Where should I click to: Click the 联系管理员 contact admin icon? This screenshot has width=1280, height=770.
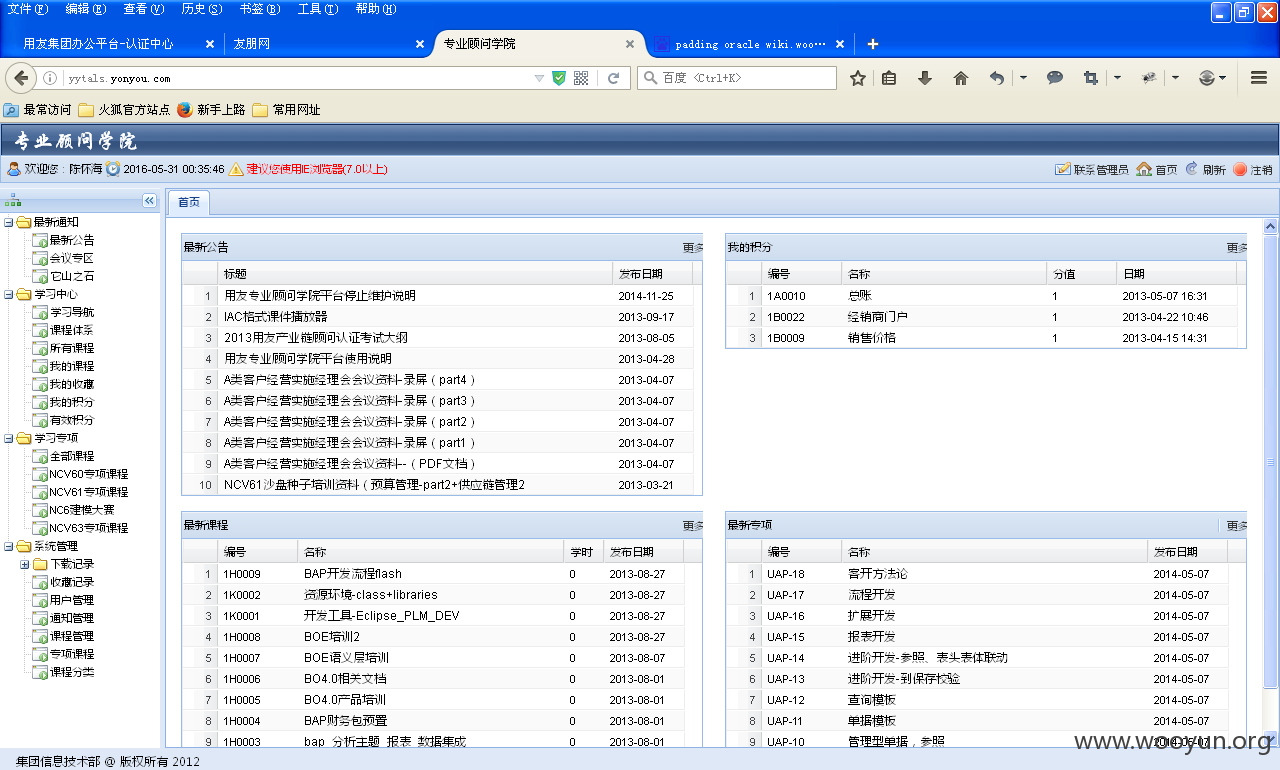(1063, 169)
